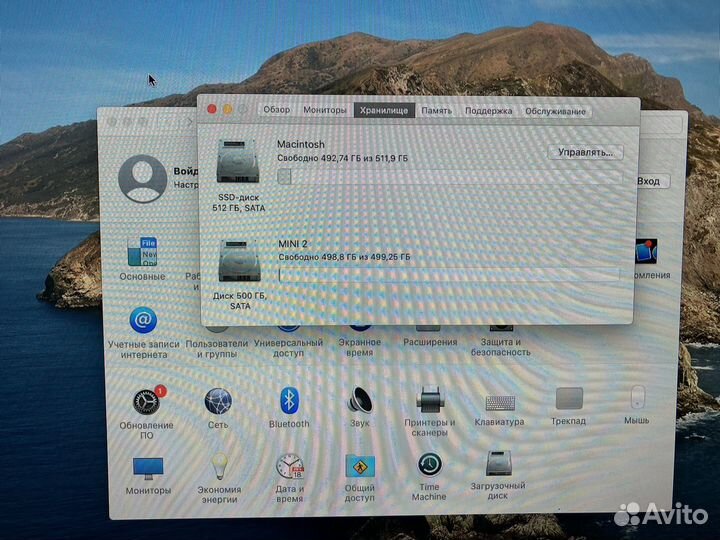Open Сеть preferences pane

(x=218, y=402)
